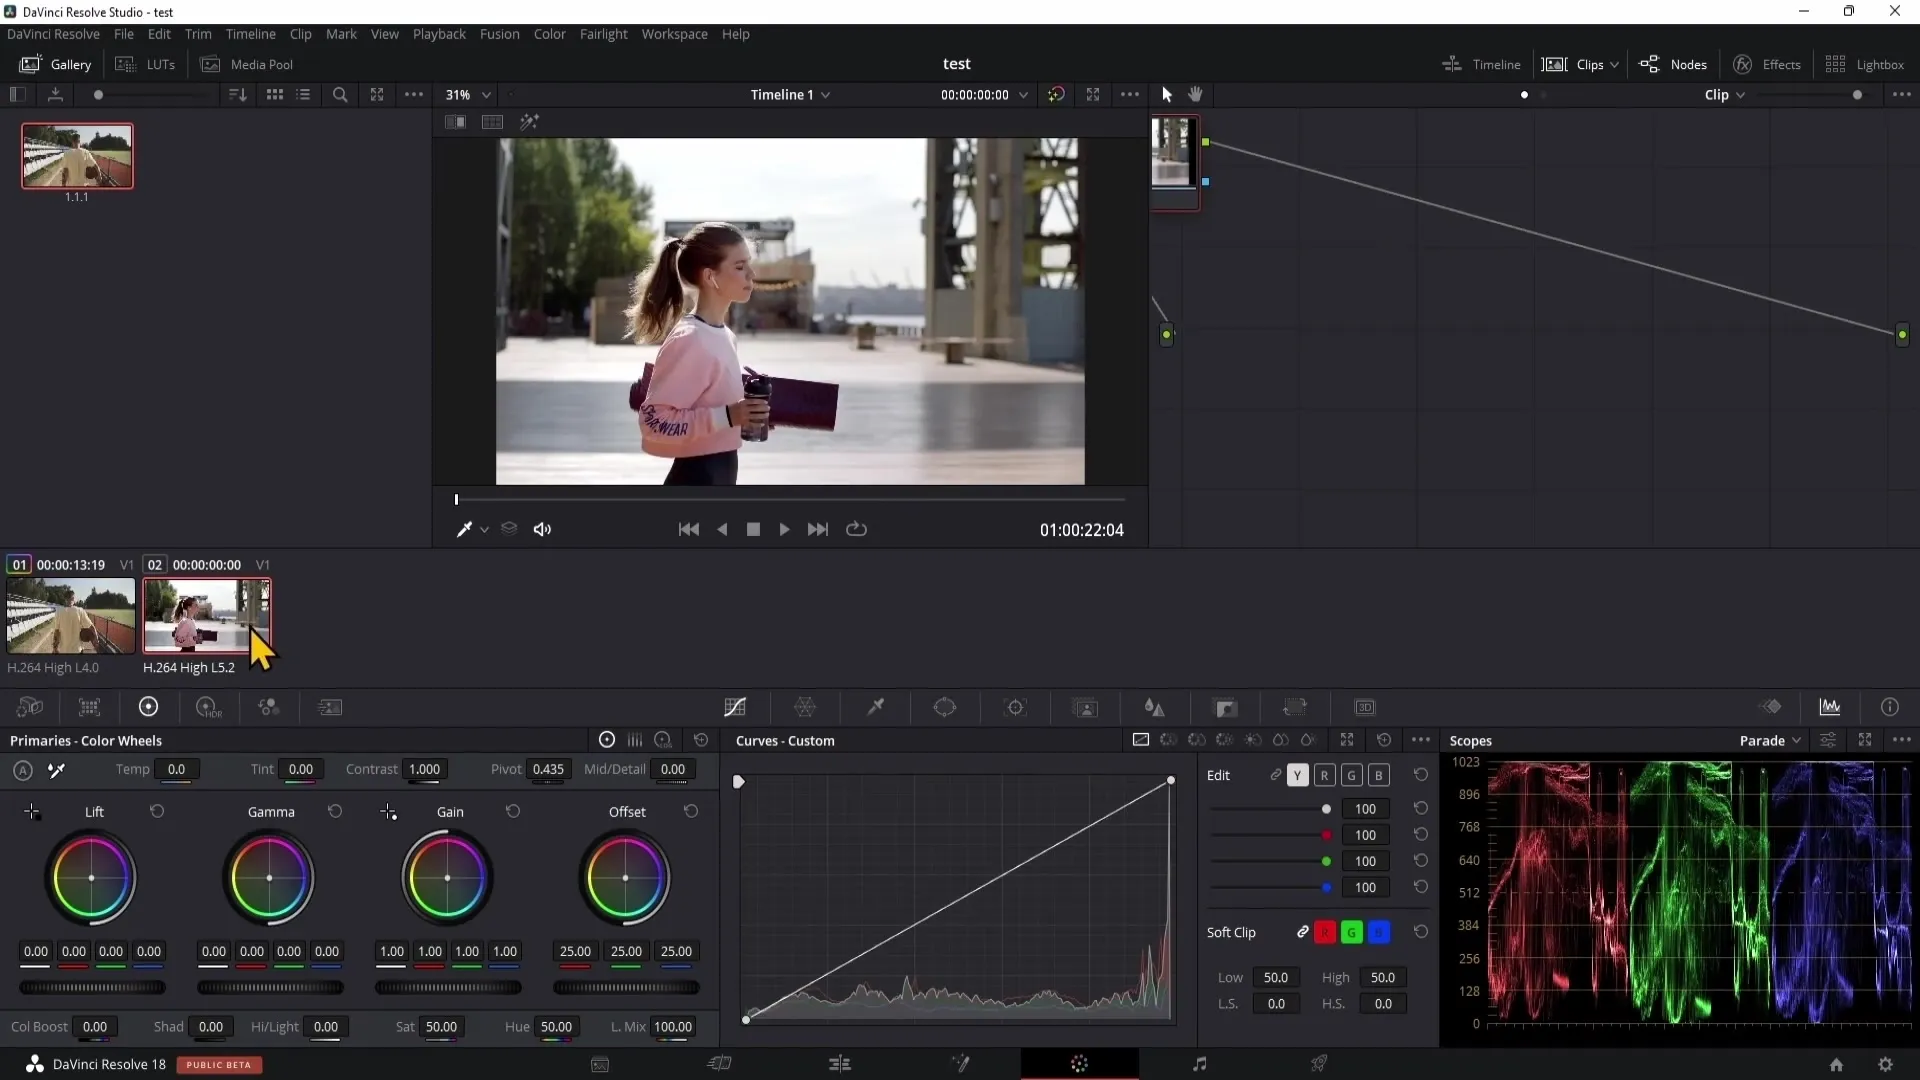Open the Curves panel options menu
The height and width of the screenshot is (1080, 1920).
tap(1421, 740)
